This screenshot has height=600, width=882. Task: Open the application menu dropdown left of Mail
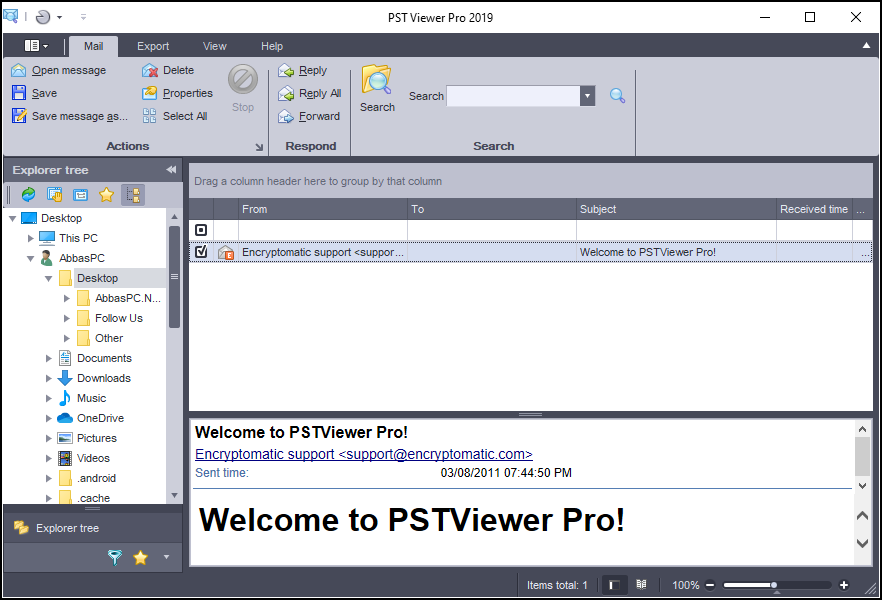(36, 46)
